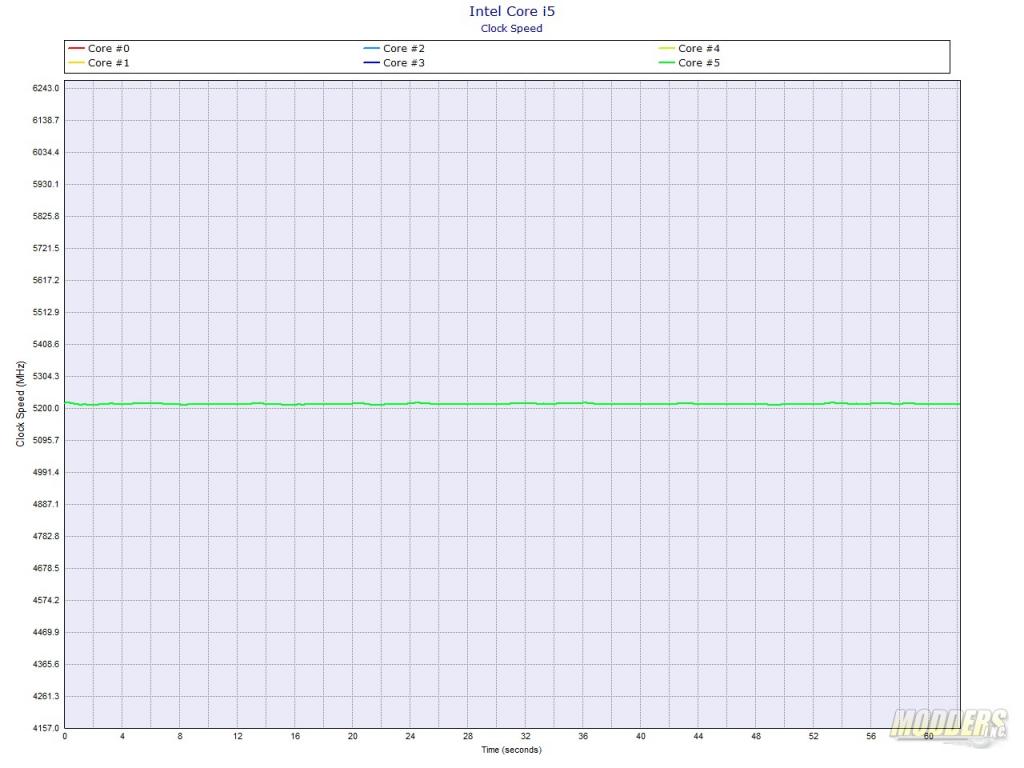The image size is (1024, 768).
Task: Click the 5304.3 y-axis value
Action: coord(46,376)
